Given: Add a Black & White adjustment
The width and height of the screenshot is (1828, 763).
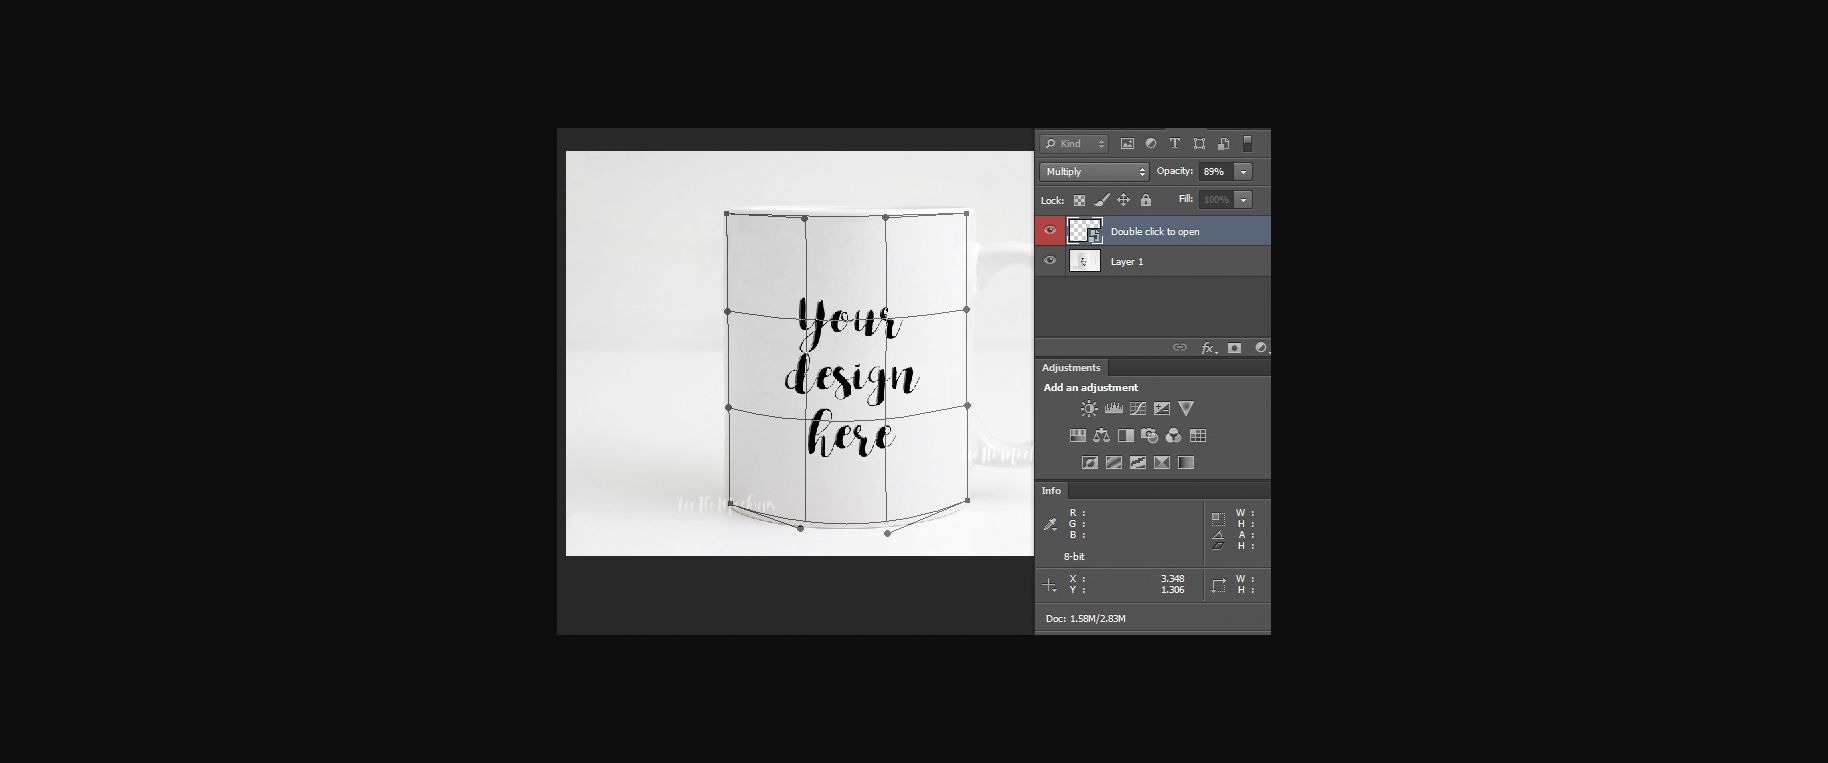Looking at the screenshot, I should (1126, 436).
